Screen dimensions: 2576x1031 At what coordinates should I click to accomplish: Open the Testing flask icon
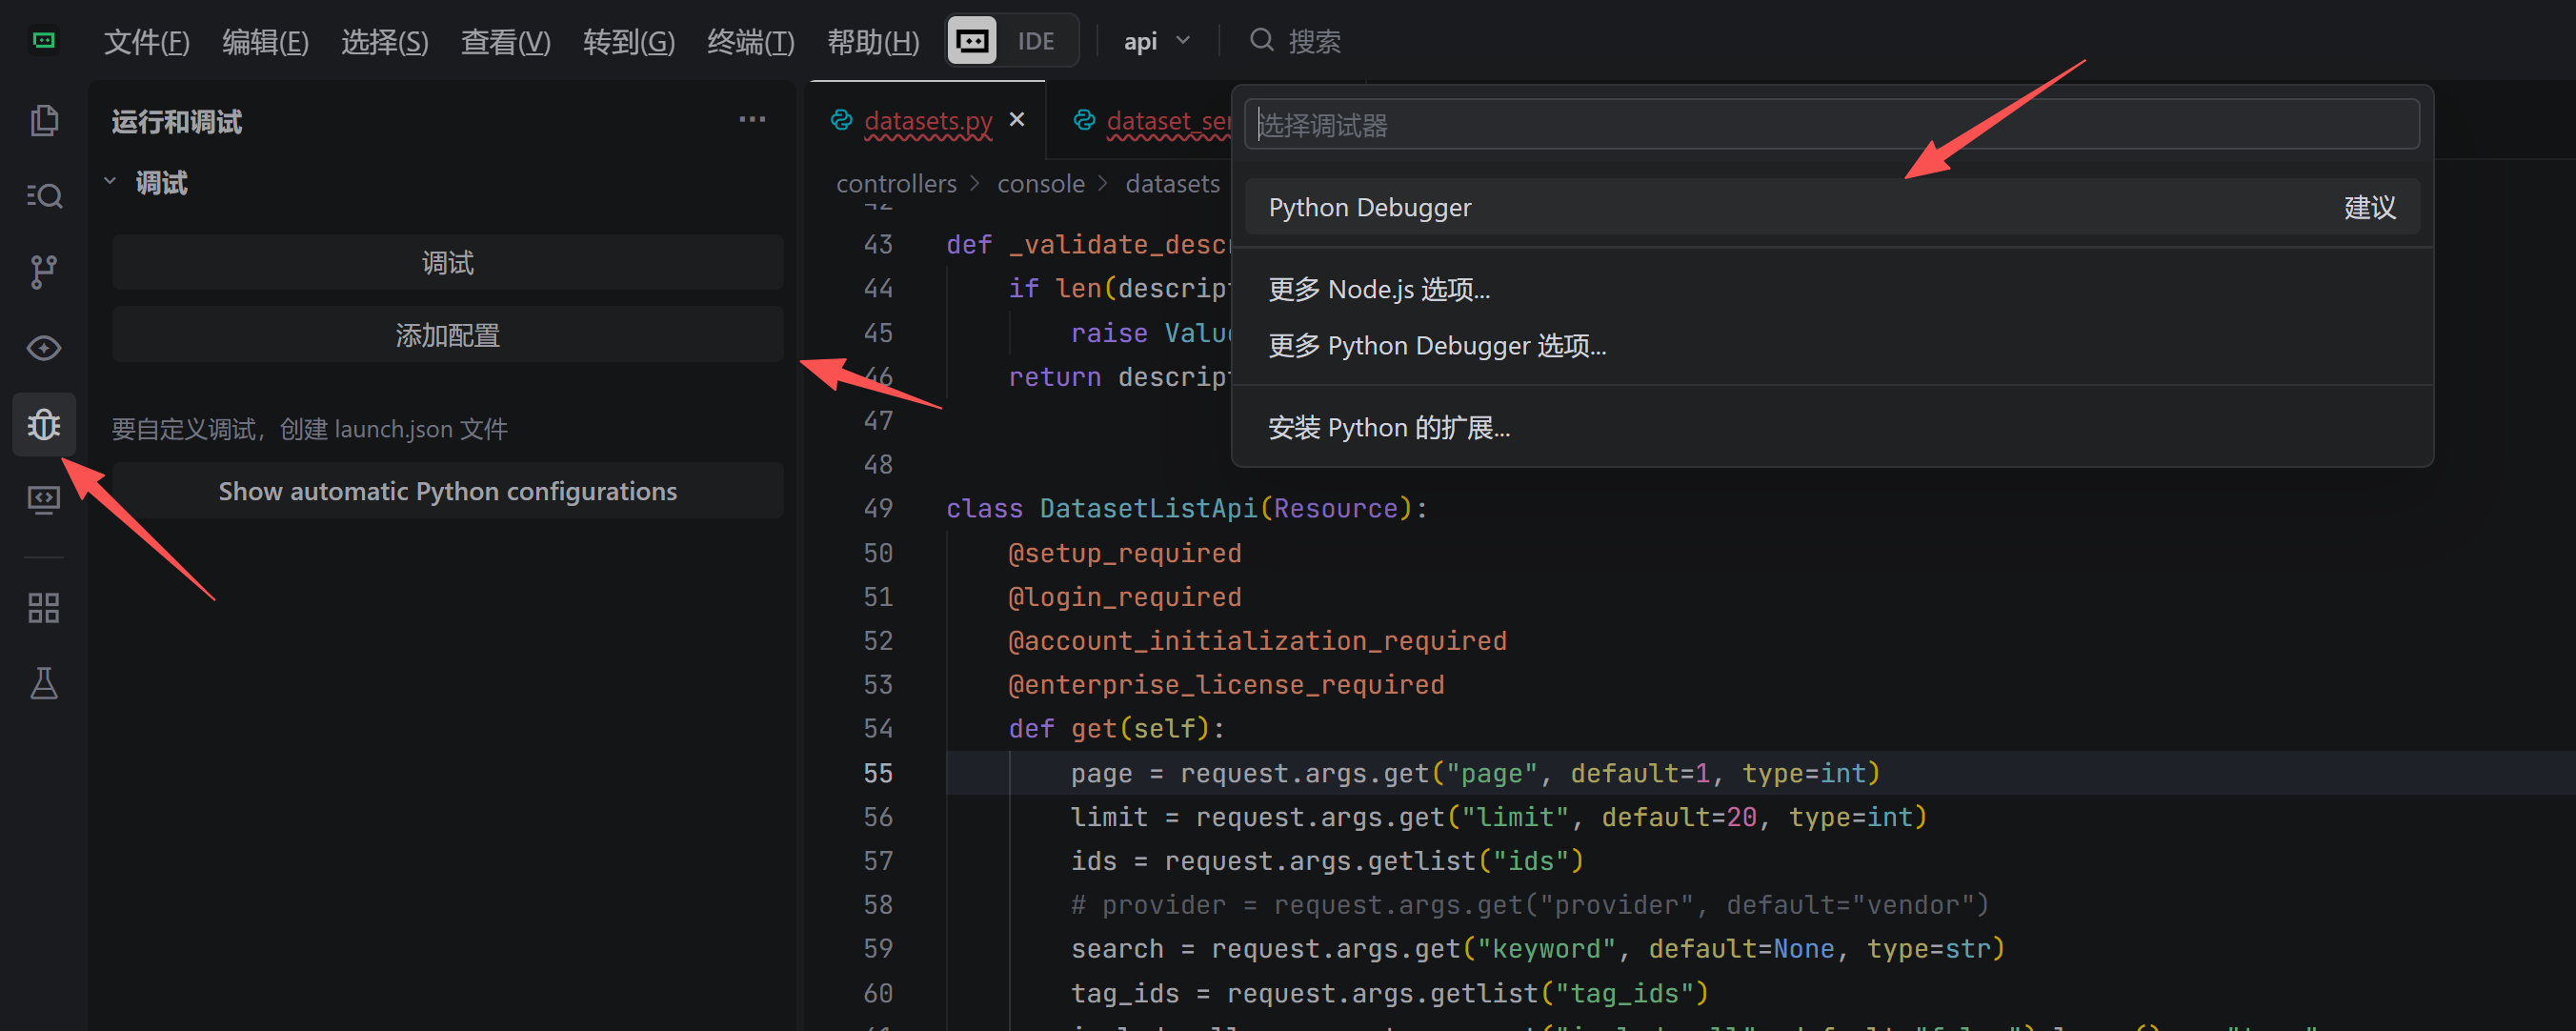(44, 683)
